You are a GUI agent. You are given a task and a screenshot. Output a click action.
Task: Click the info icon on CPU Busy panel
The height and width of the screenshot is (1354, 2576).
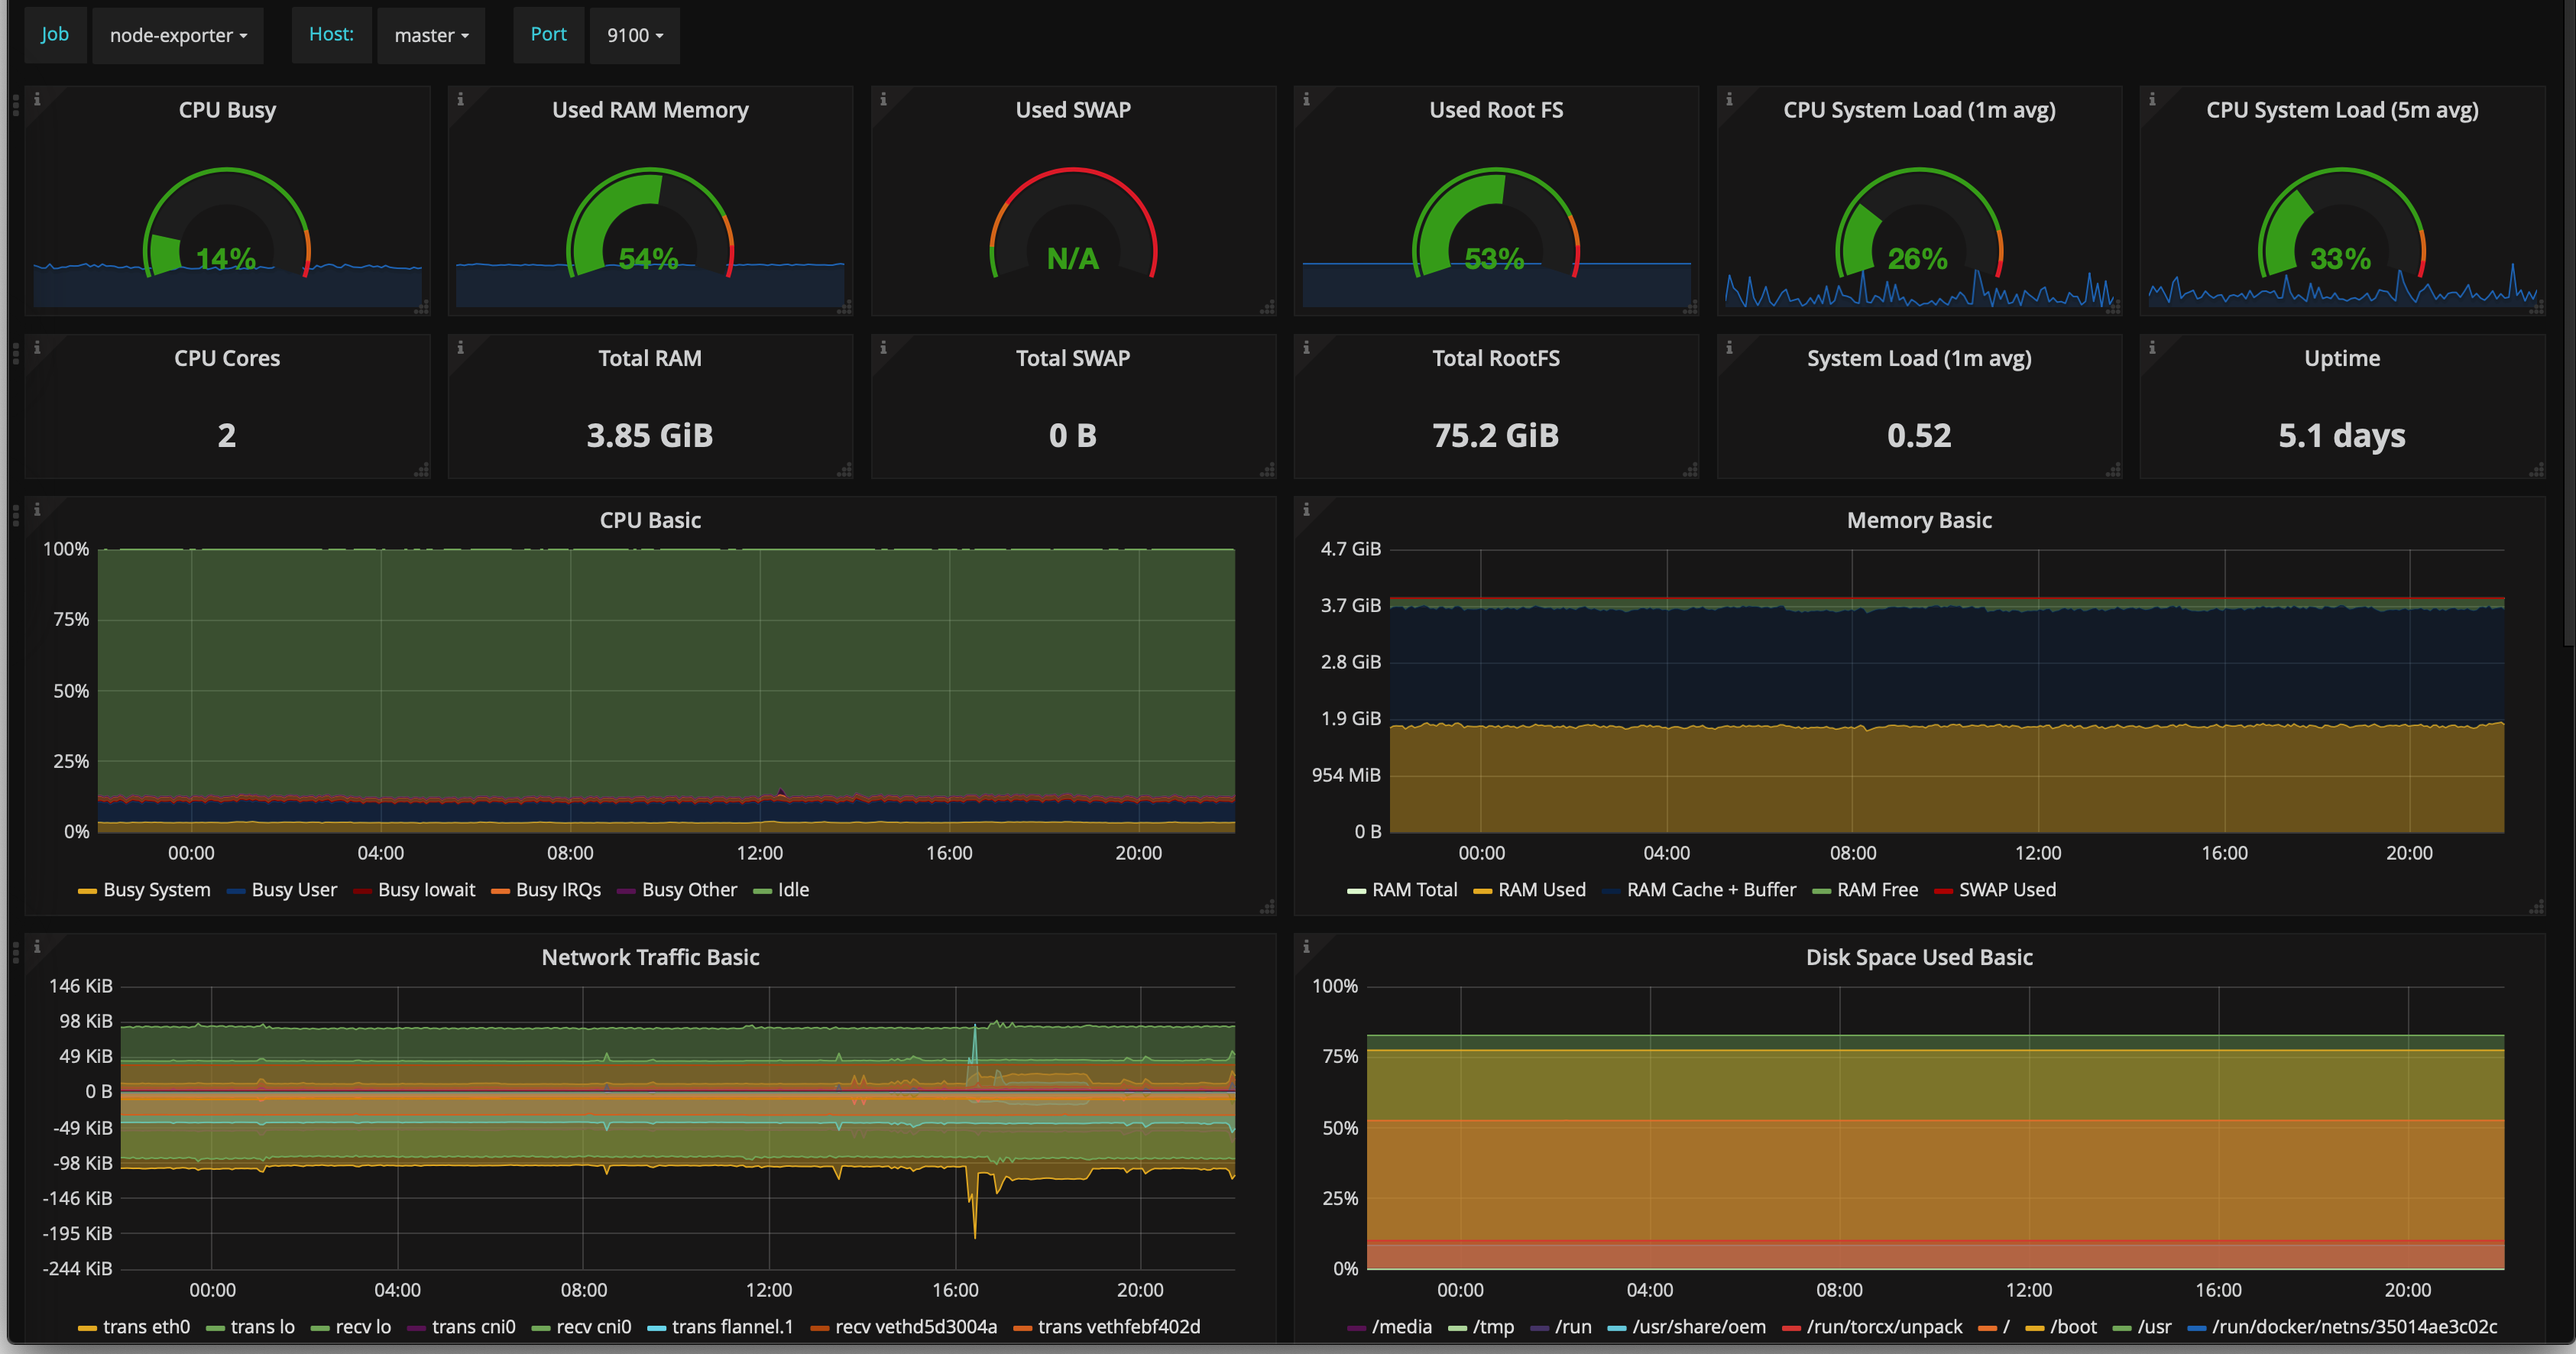pos(37,99)
